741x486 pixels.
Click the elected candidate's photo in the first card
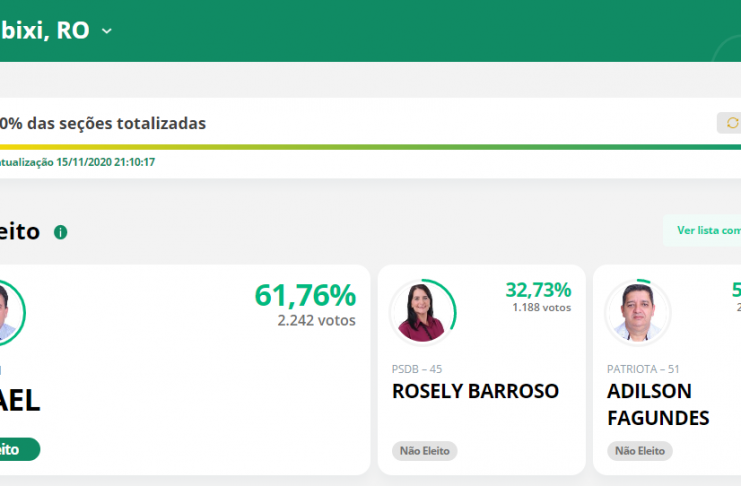pos(8,312)
